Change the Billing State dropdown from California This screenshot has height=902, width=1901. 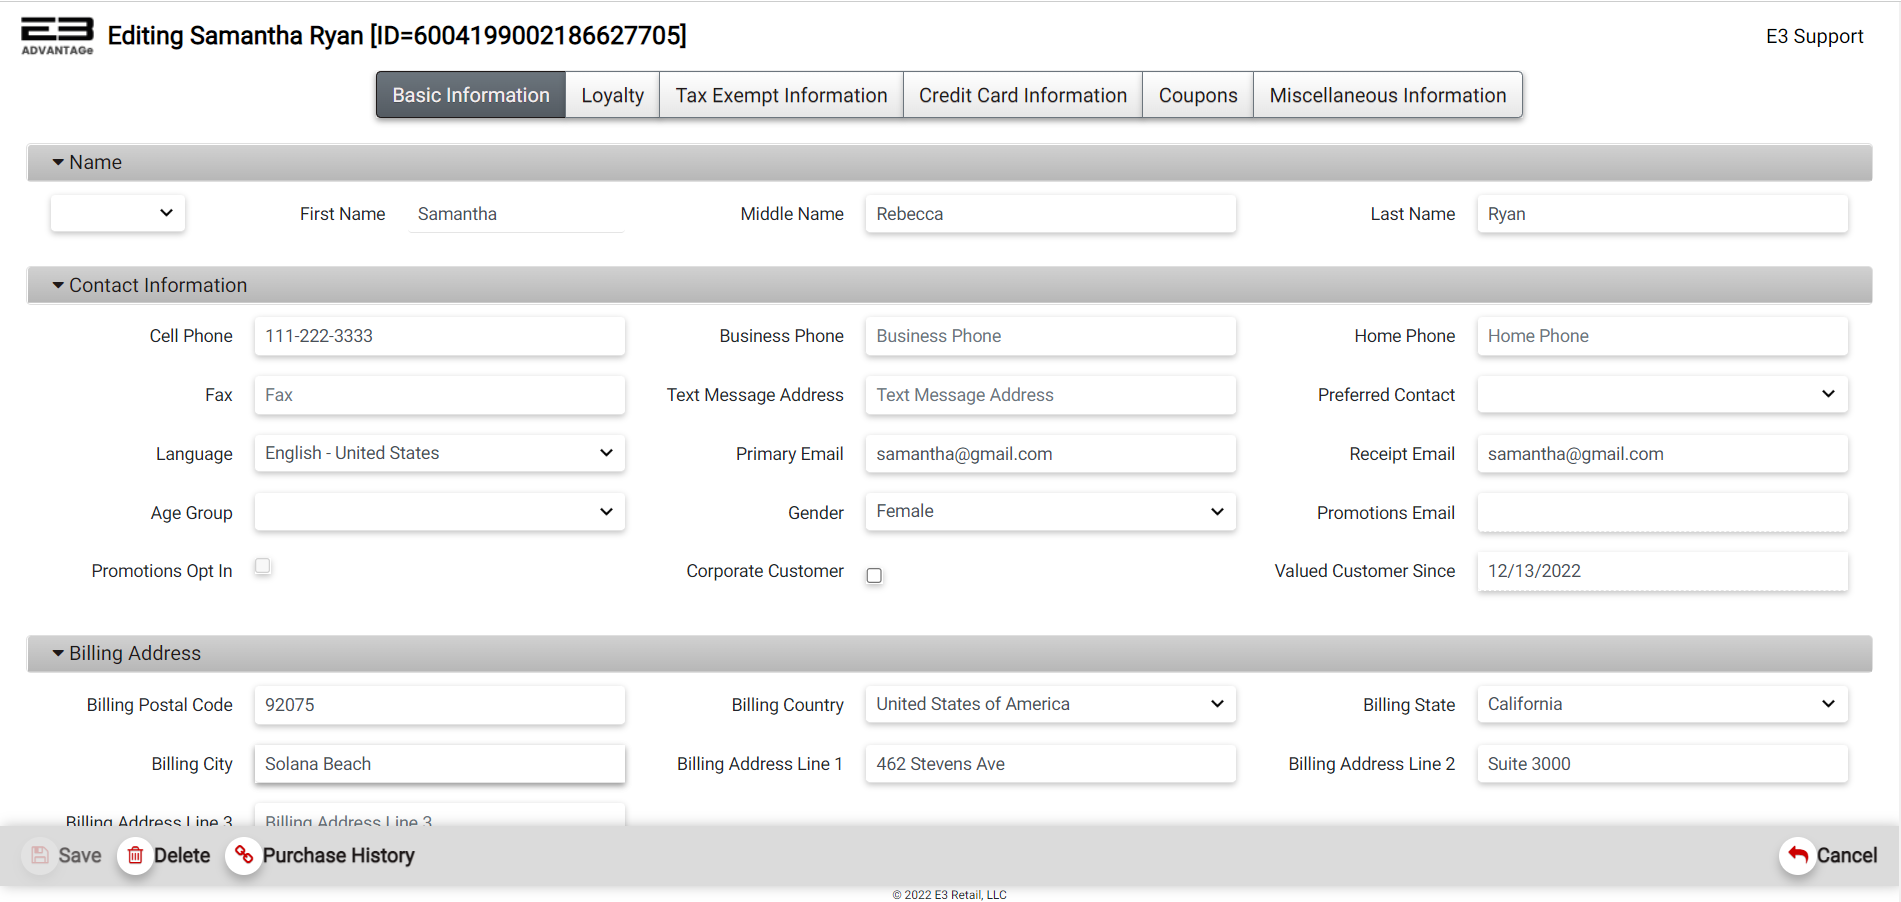[x=1661, y=704]
